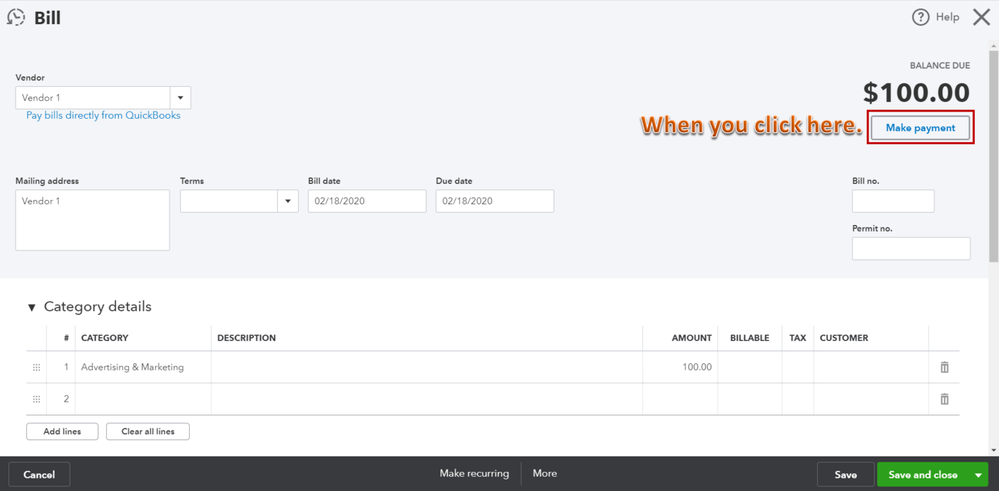Open Save and close options arrow
The height and width of the screenshot is (491, 999).
[978, 475]
